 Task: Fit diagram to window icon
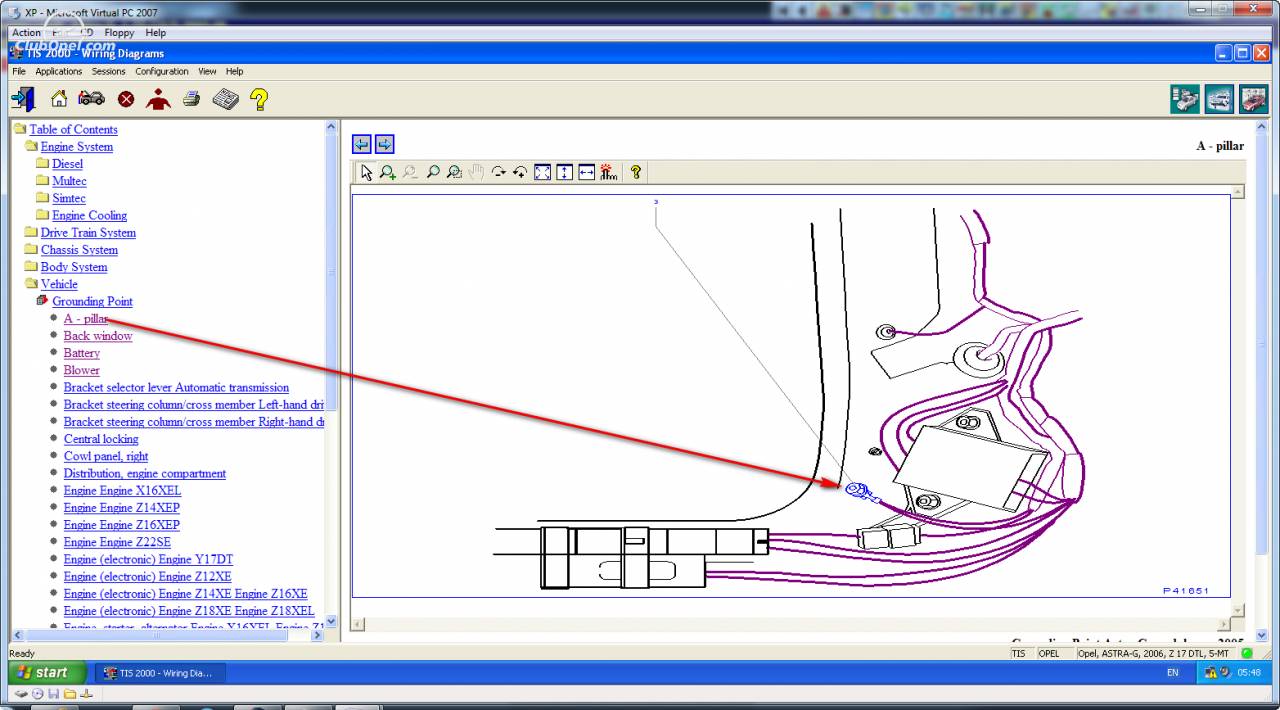tap(542, 172)
